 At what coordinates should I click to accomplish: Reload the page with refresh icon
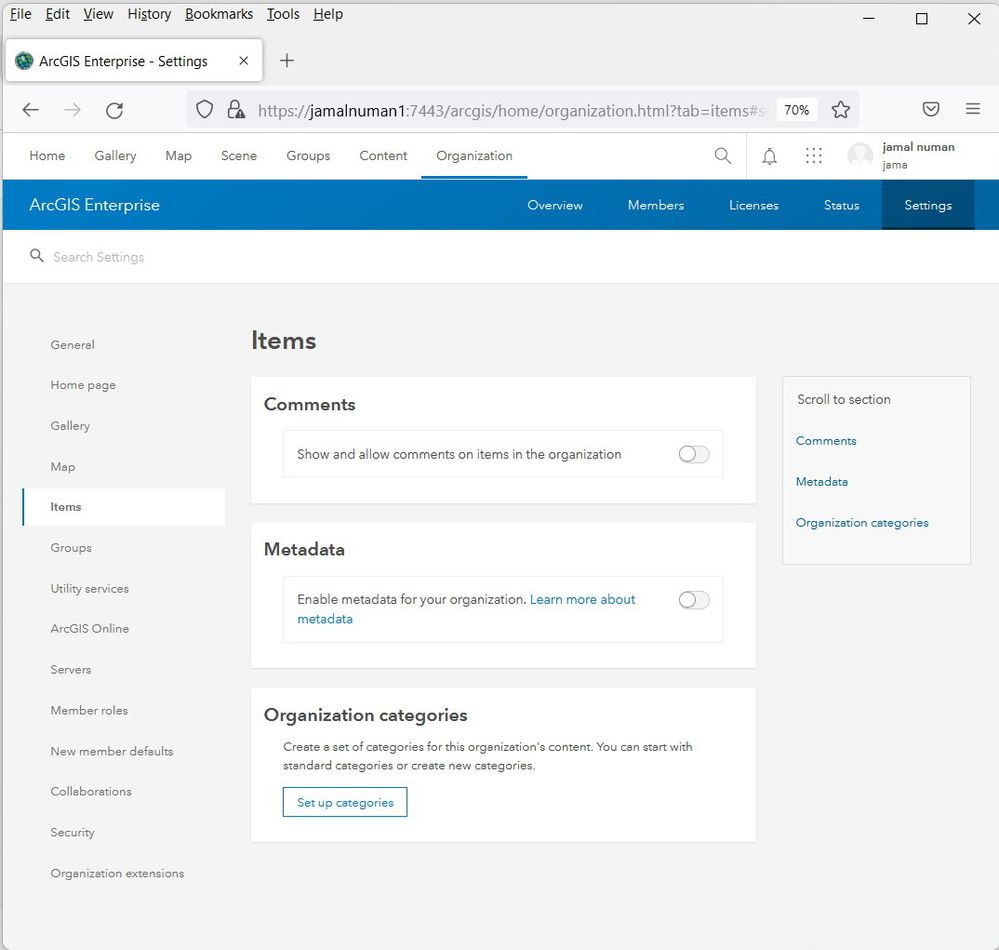[x=115, y=110]
